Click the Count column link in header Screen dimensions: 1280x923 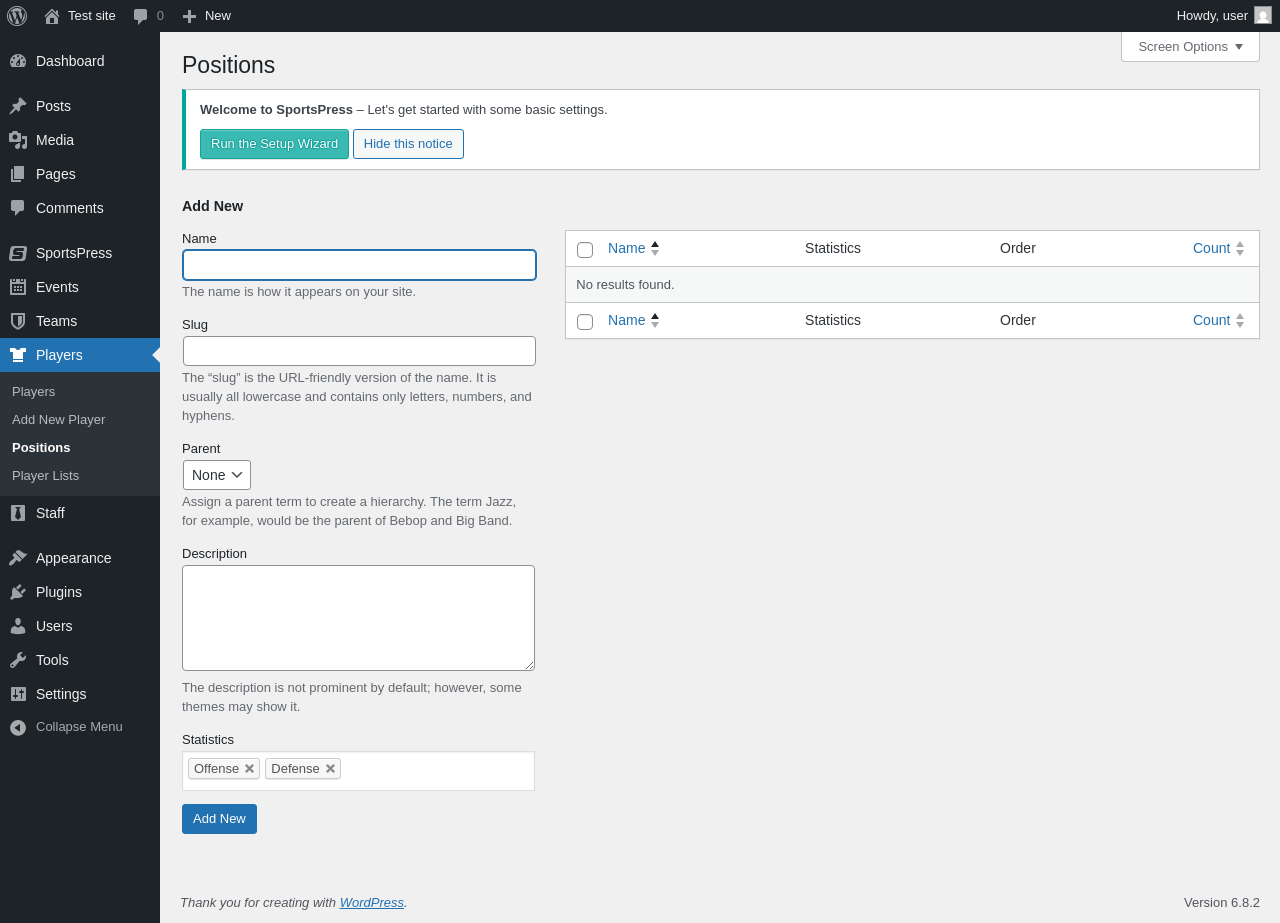coord(1211,248)
